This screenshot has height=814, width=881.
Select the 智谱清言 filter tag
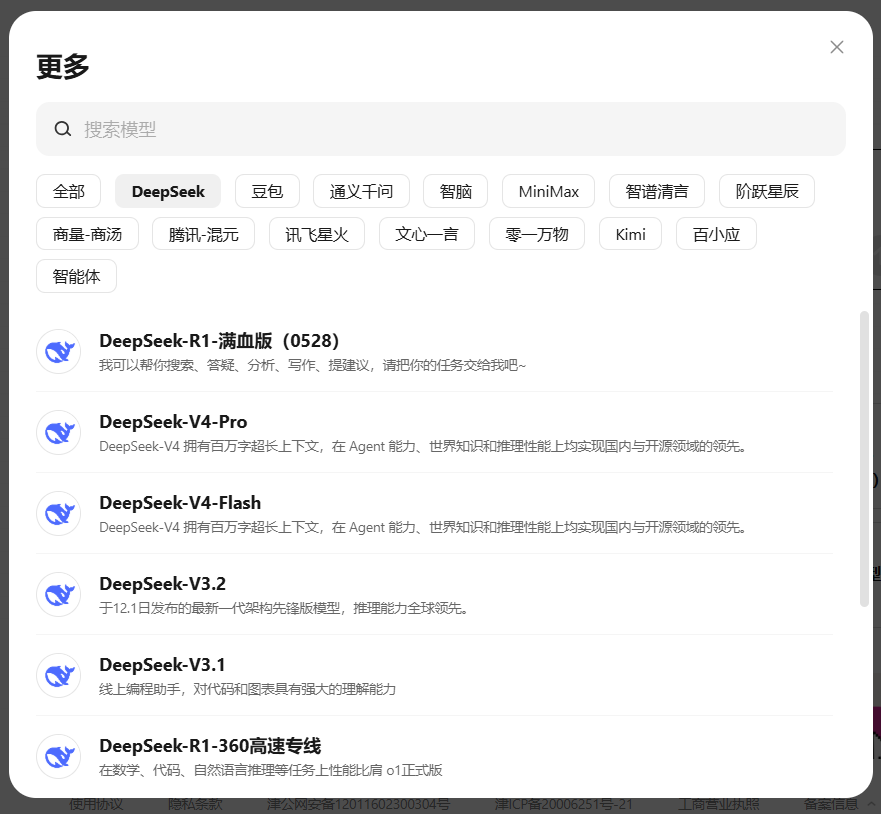[657, 192]
